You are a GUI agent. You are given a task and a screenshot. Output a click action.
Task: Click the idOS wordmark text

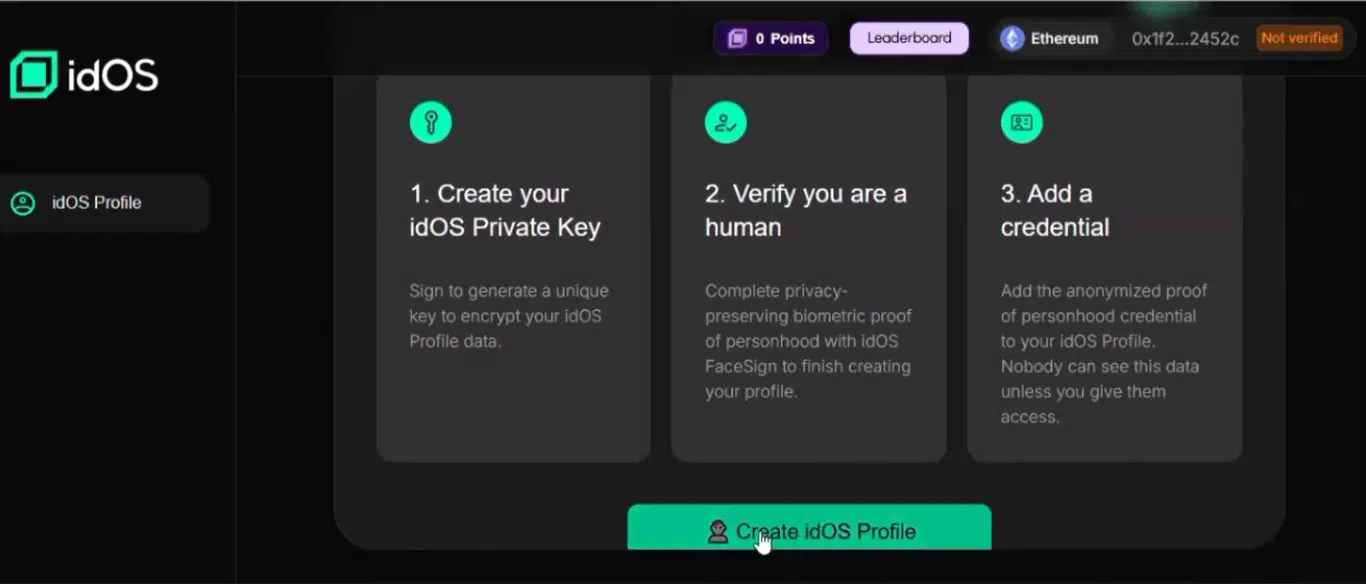[x=112, y=76]
